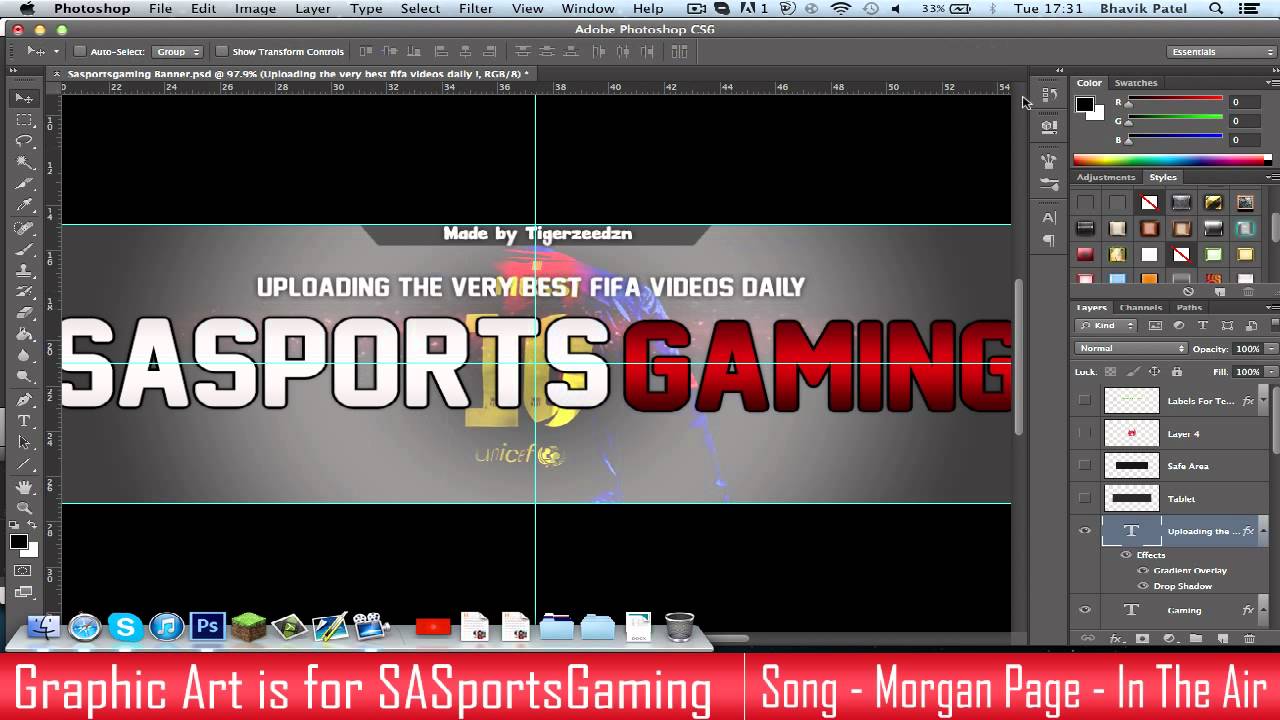Switch to the Swatches tab
Image resolution: width=1280 pixels, height=720 pixels.
coord(1135,83)
